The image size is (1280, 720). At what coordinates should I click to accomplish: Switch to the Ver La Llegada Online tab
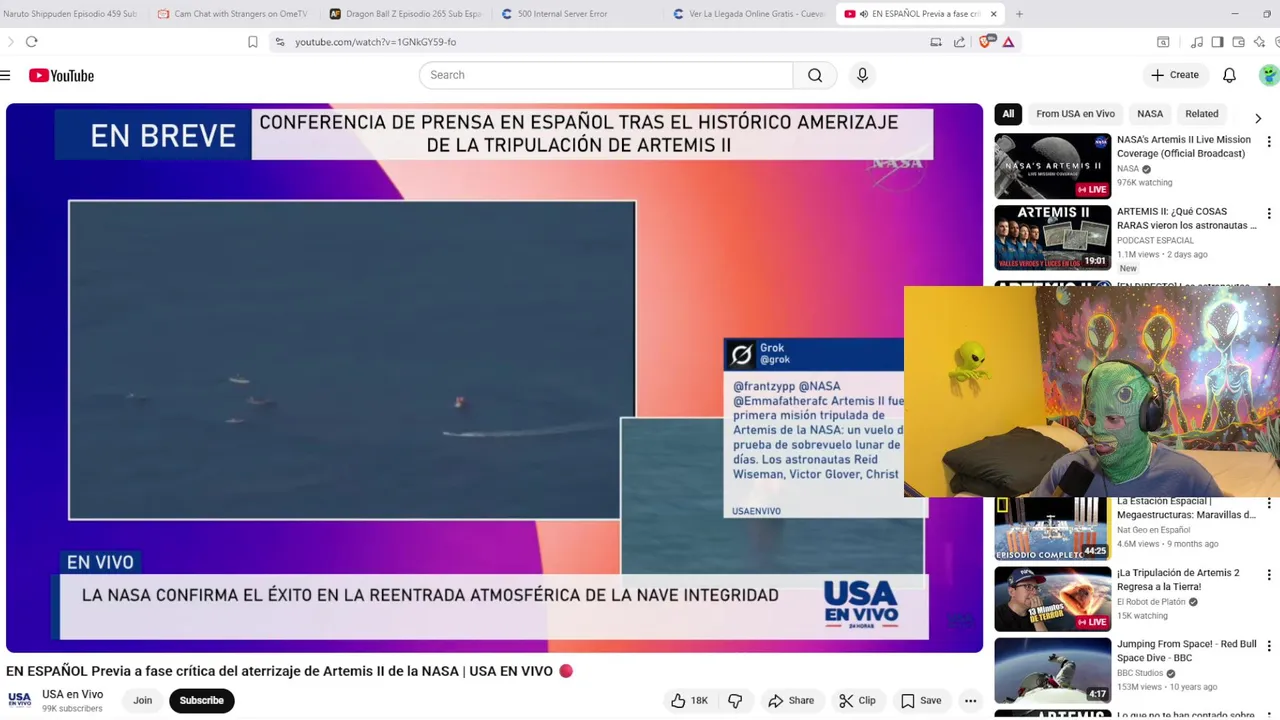pyautogui.click(x=749, y=14)
